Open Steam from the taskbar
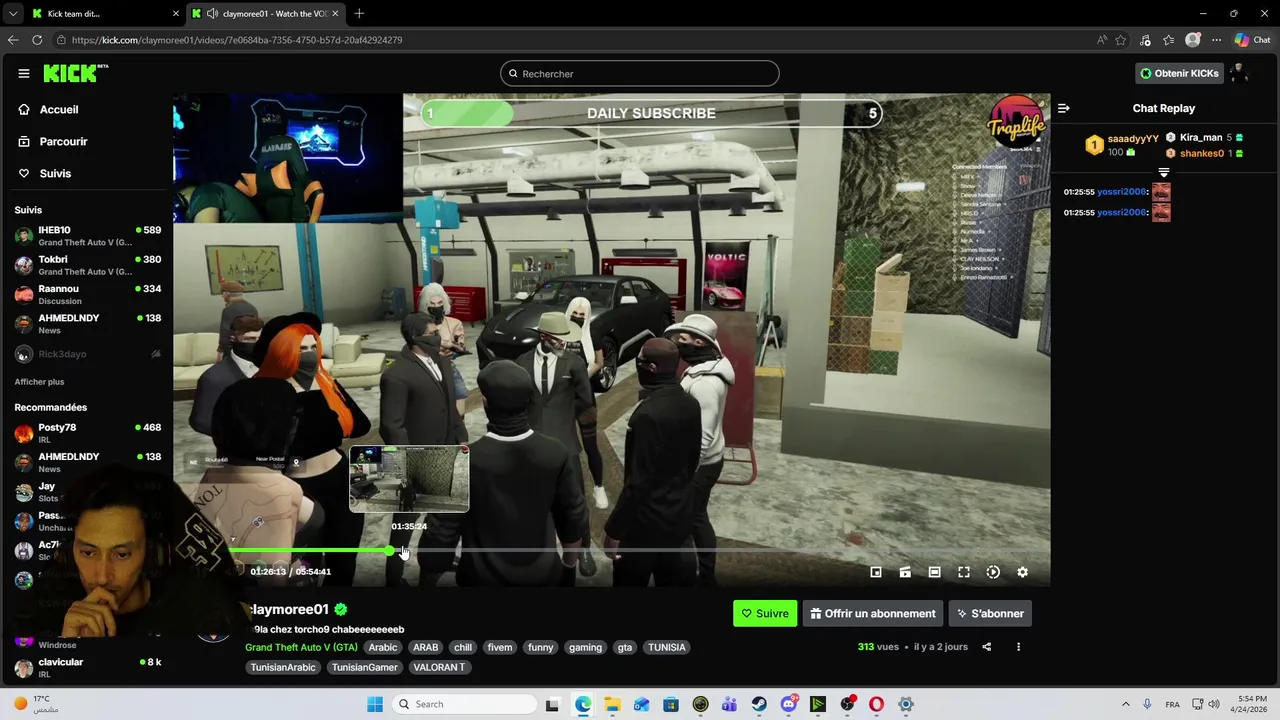The width and height of the screenshot is (1280, 720). coord(759,704)
